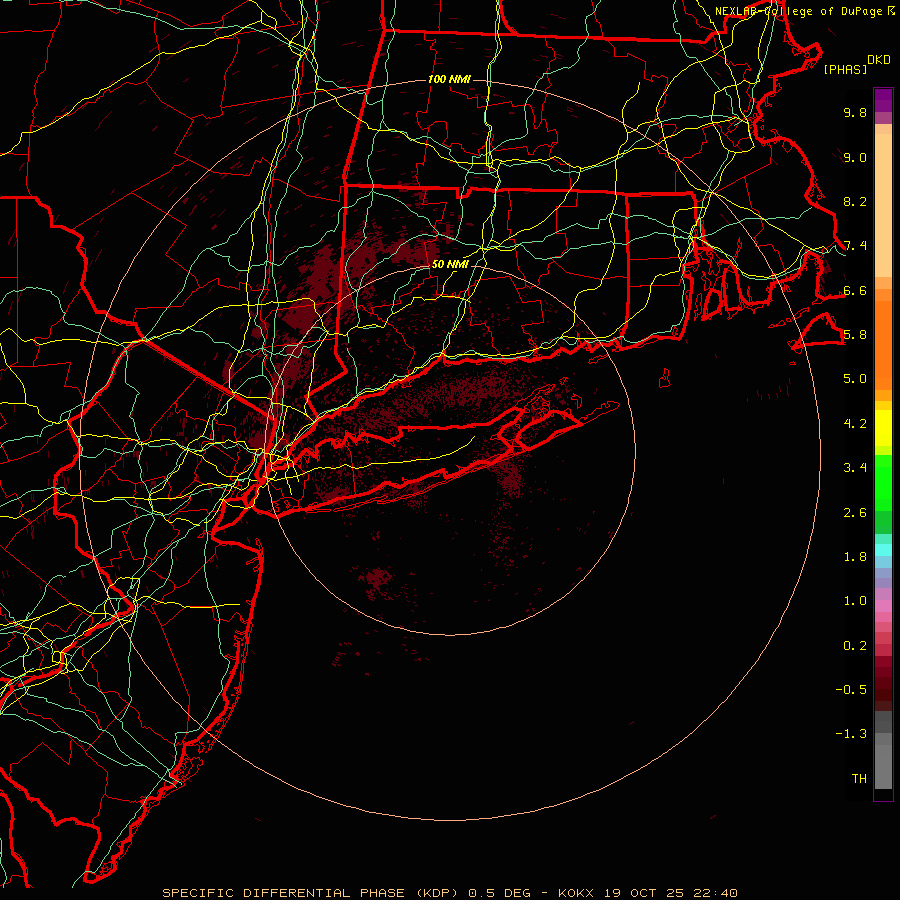900x900 pixels.
Task: Click the 0.5 DEG elevation text
Action: tap(499, 893)
